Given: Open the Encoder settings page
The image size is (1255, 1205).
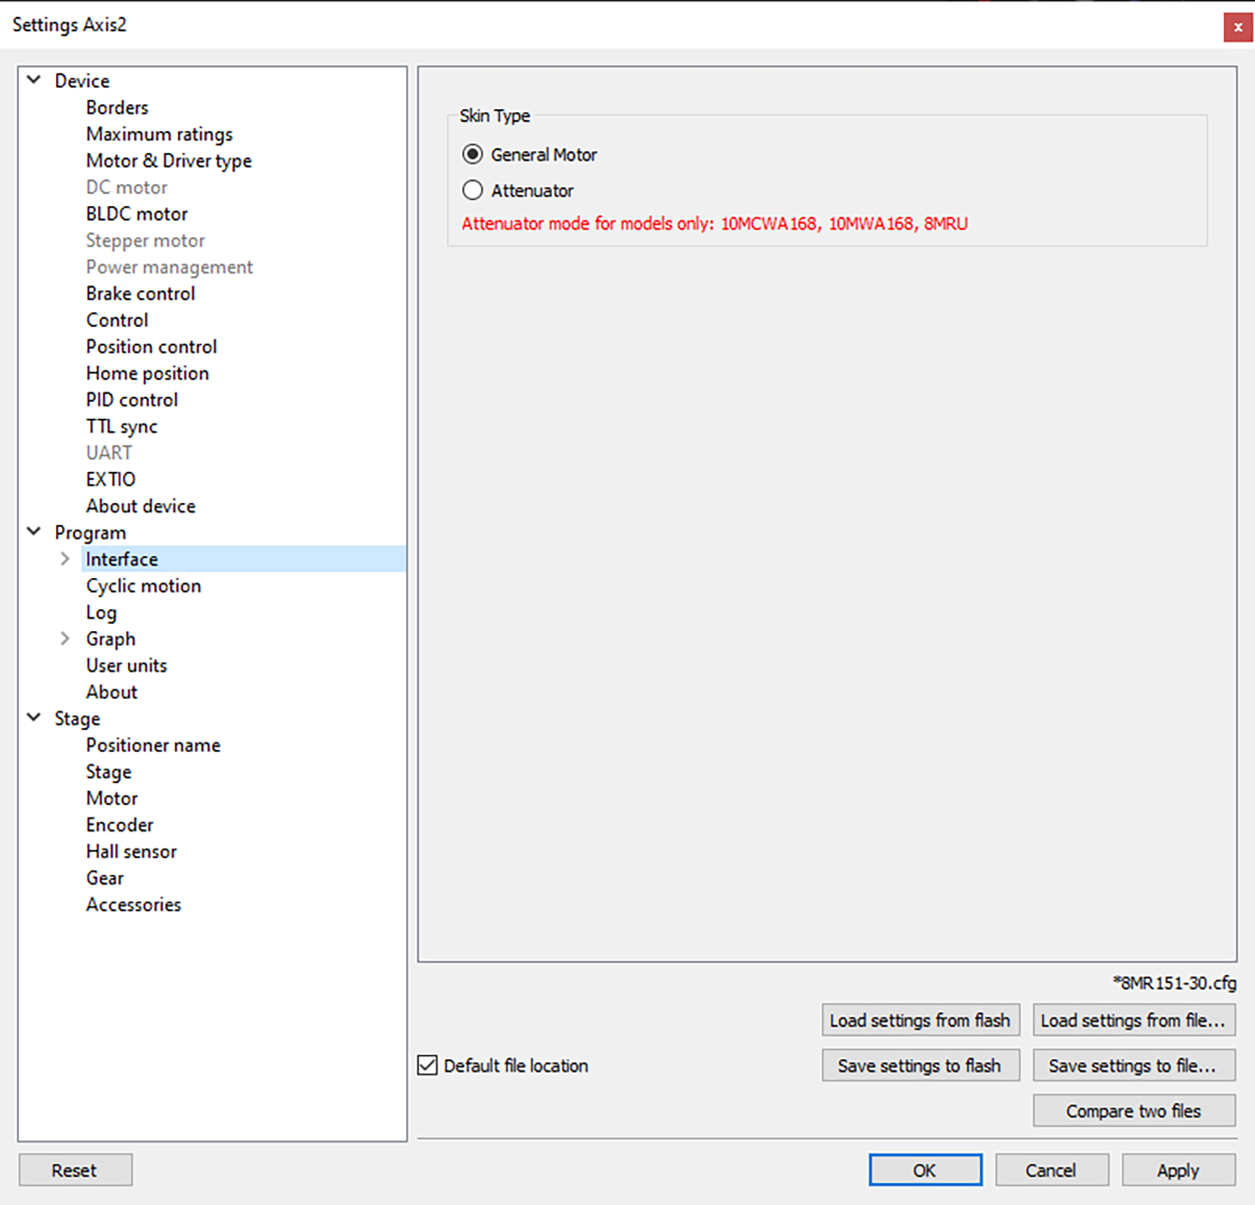Looking at the screenshot, I should (119, 824).
